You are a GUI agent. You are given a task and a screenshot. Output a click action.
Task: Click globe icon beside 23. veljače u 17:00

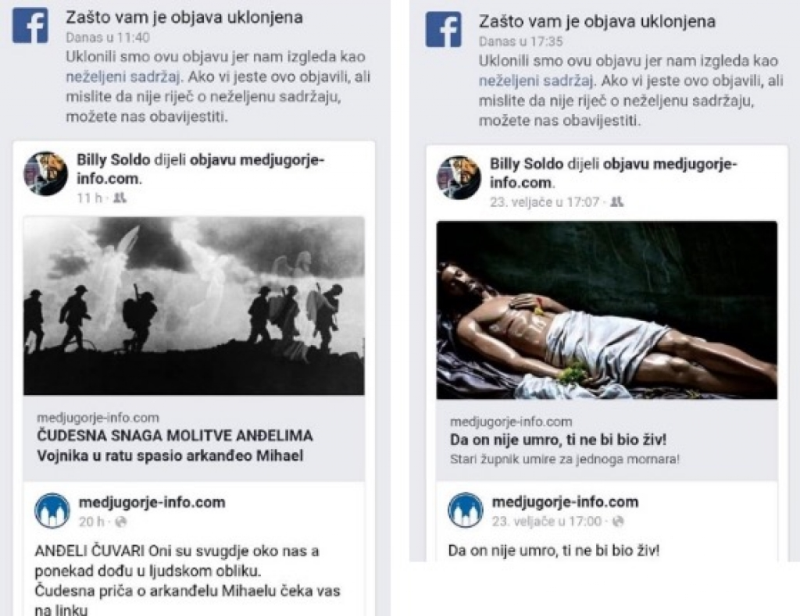pos(618,521)
